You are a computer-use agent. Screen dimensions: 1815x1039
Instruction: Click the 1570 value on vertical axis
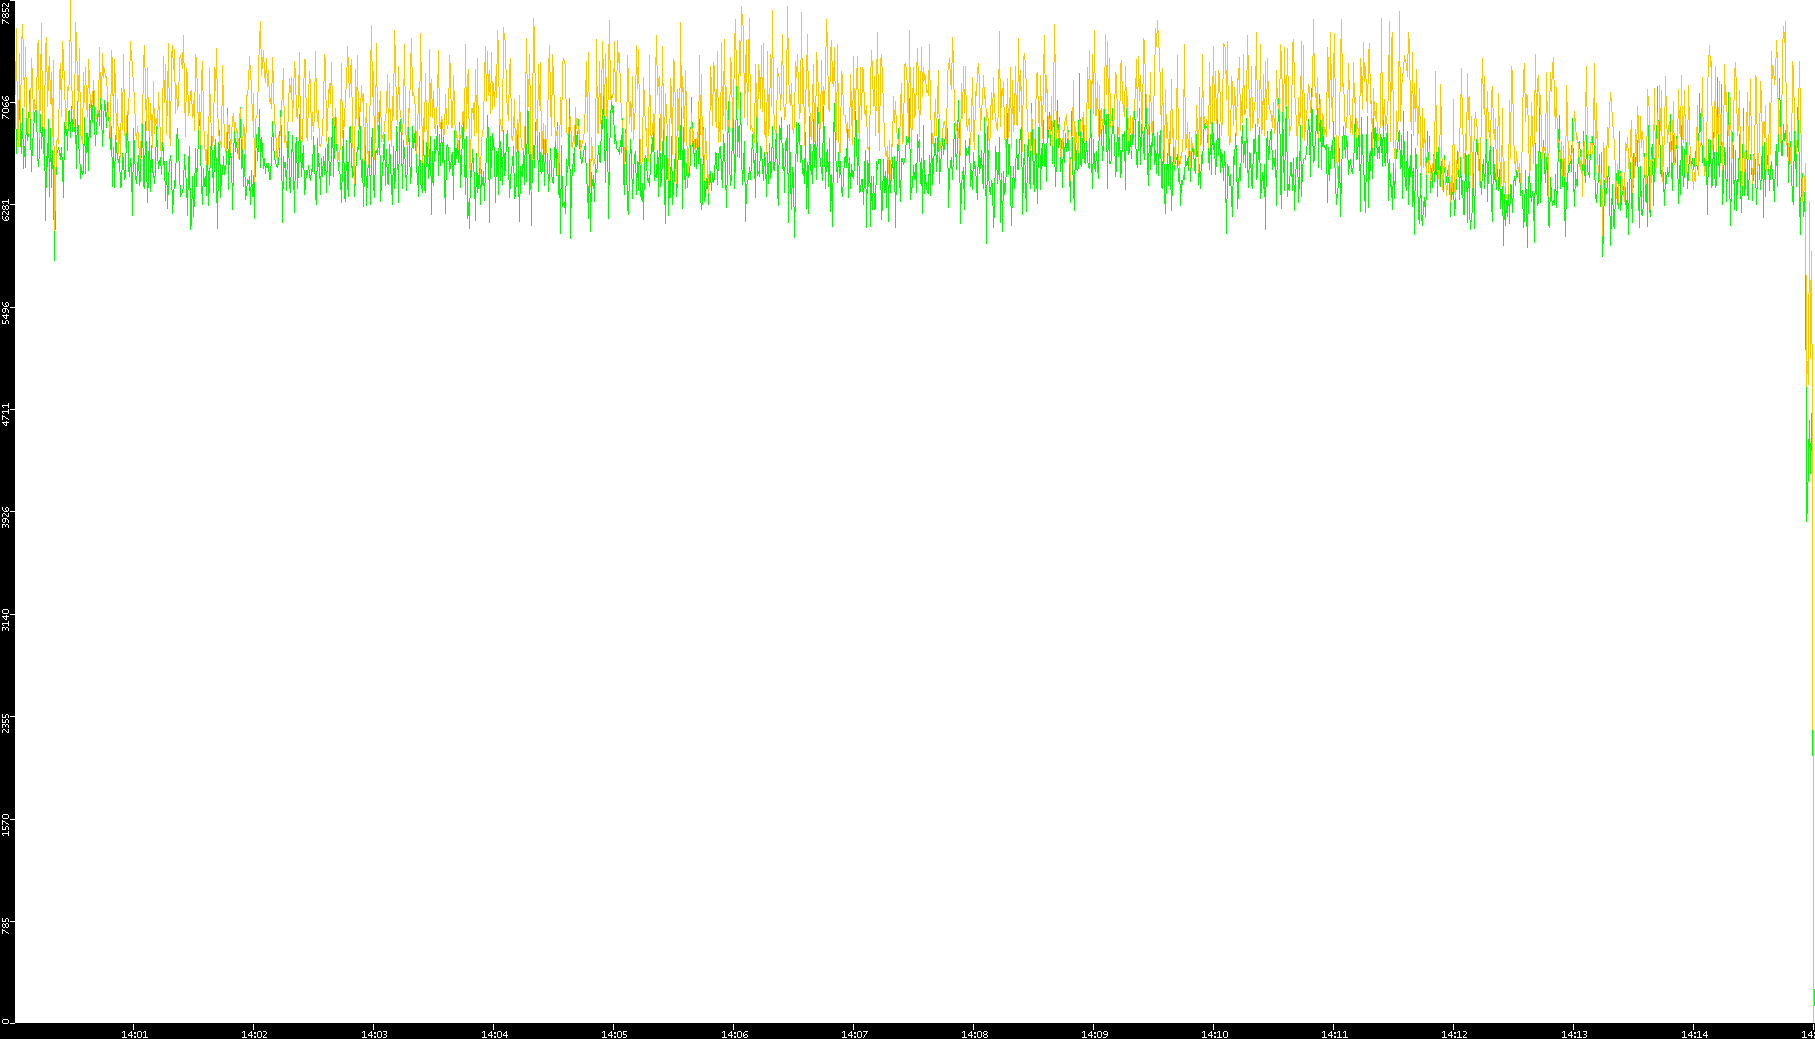(6, 824)
